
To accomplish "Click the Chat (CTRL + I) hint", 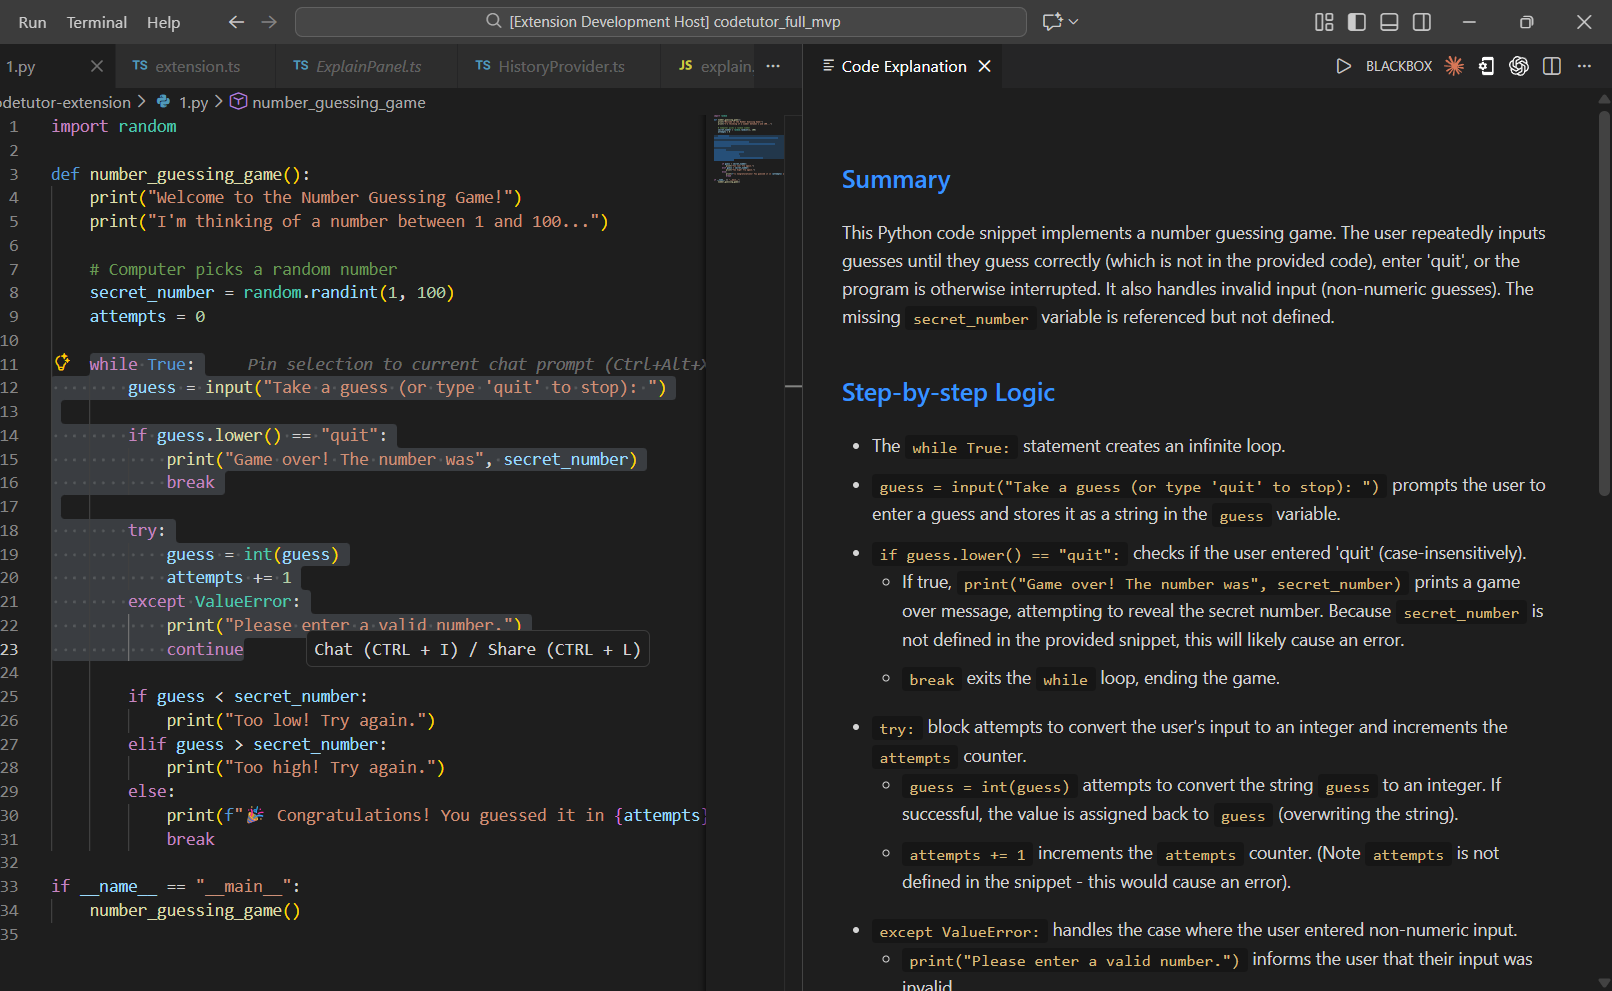I will pos(386,649).
